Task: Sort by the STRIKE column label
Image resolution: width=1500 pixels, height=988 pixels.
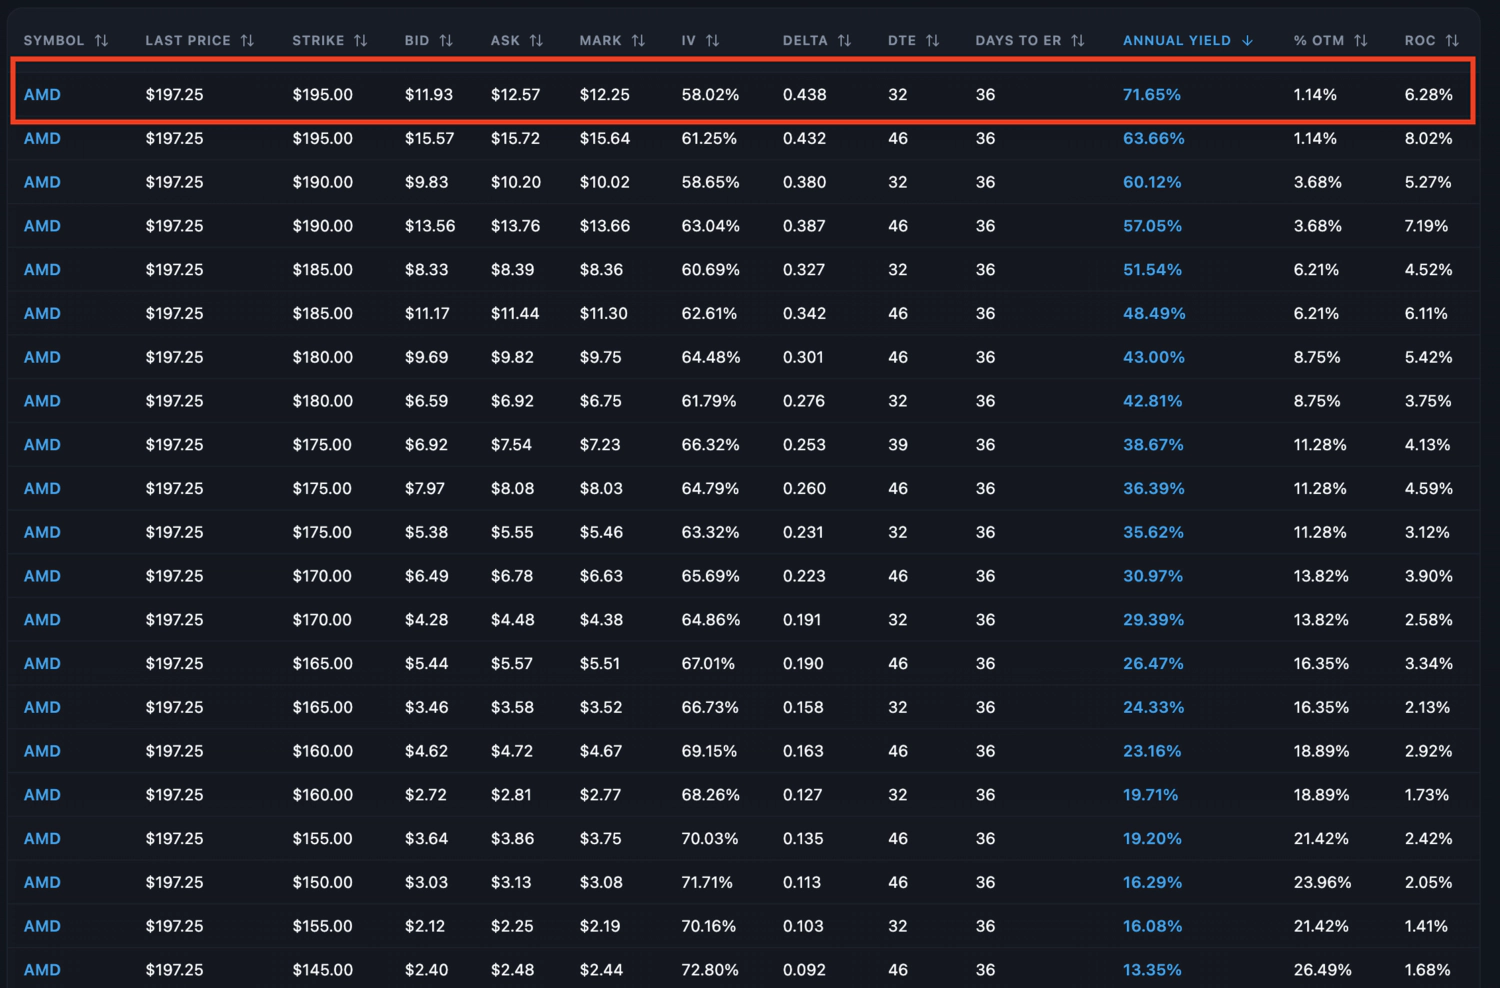Action: coord(318,41)
